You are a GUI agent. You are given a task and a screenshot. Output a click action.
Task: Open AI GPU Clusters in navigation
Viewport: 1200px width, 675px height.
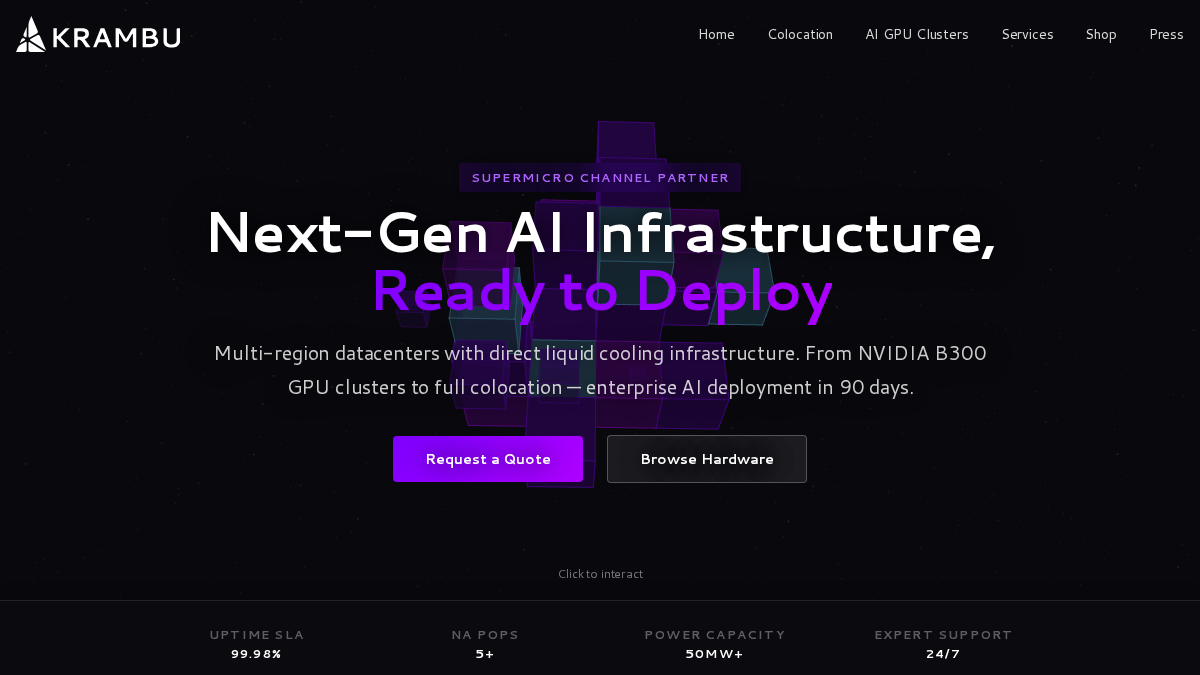coord(917,34)
